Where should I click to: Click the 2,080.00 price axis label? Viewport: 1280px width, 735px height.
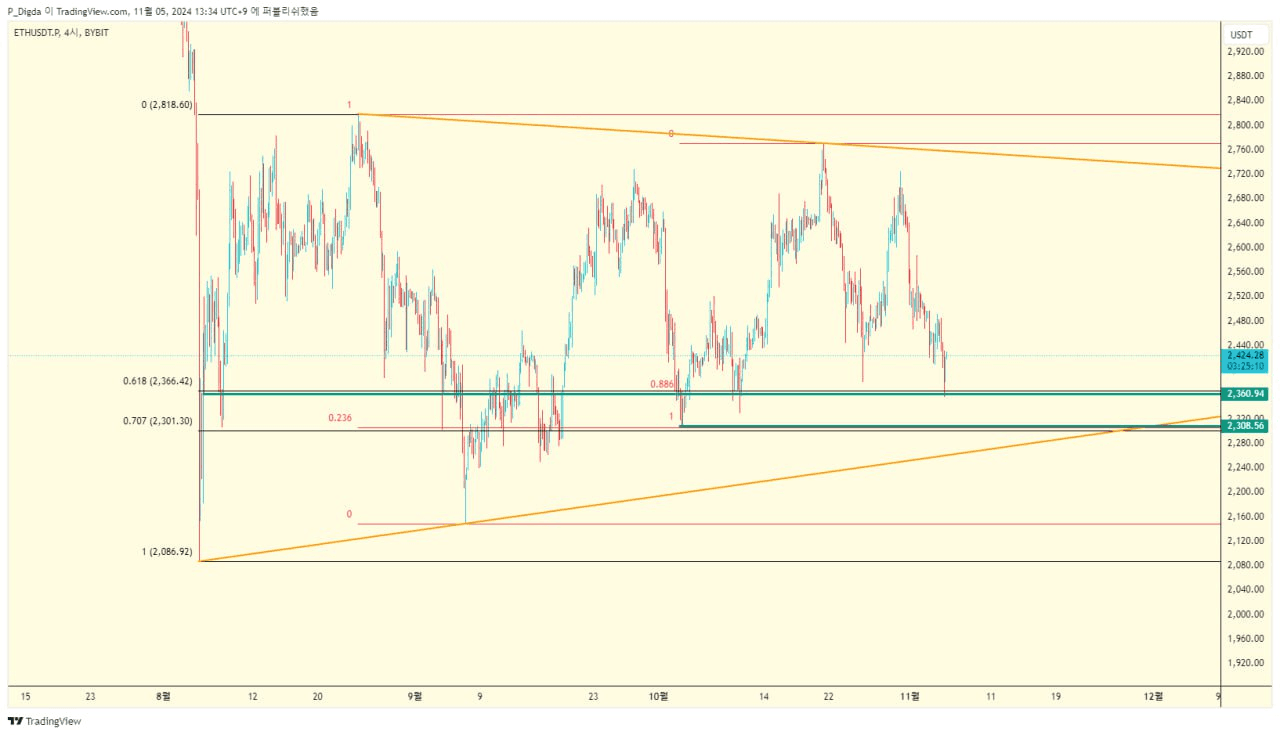point(1247,565)
